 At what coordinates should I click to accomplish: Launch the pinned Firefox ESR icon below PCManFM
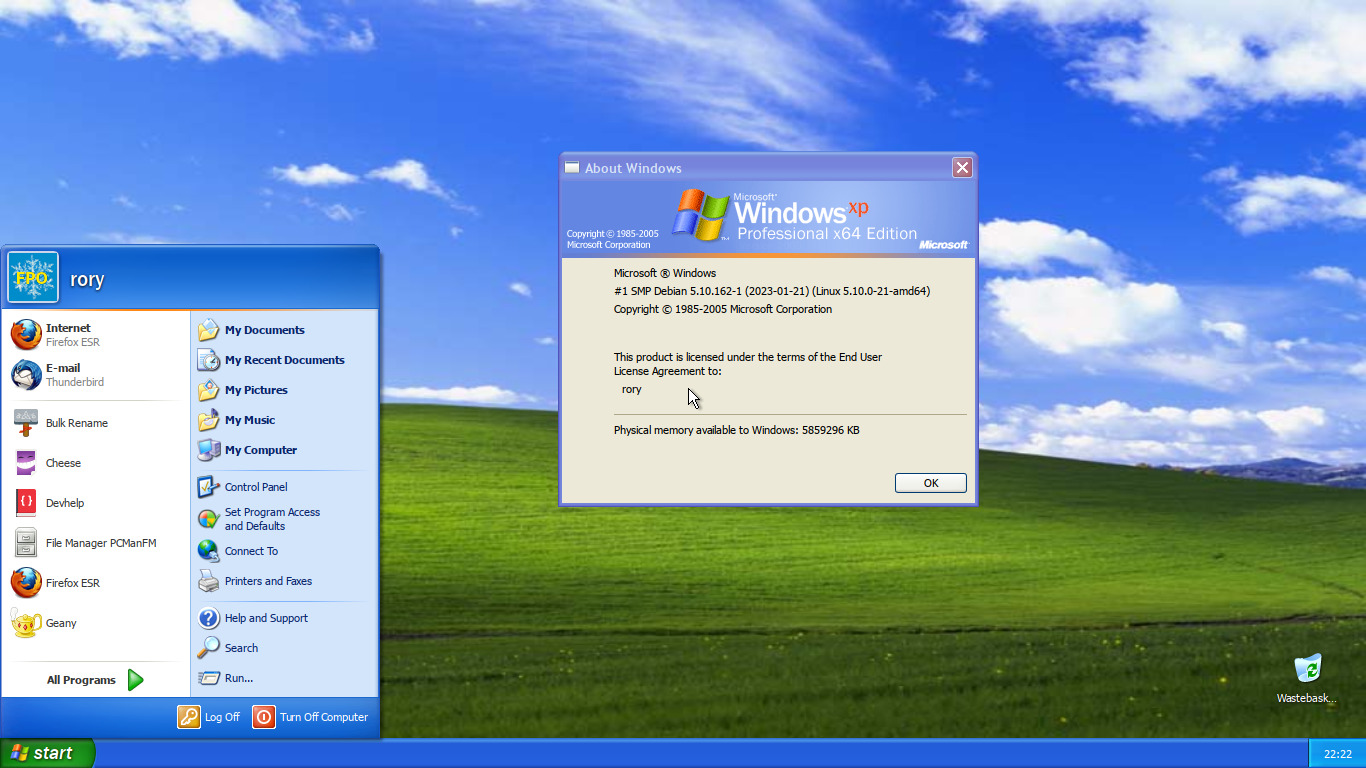pos(26,583)
